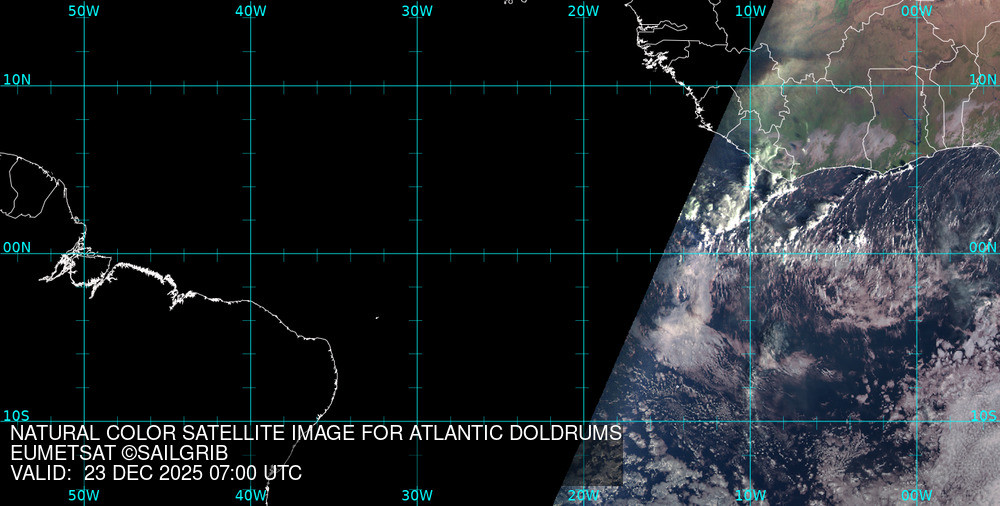
Task: Click grid intersection of 40W and 10N
Action: click(x=250, y=86)
